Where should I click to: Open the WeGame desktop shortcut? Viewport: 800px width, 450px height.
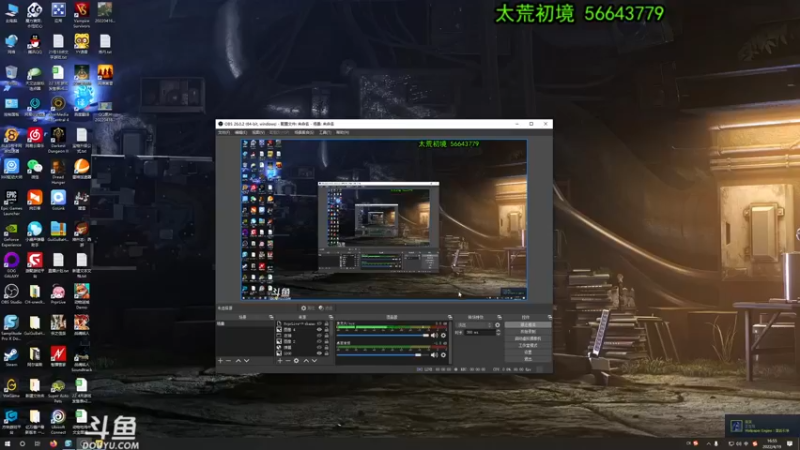(x=11, y=388)
